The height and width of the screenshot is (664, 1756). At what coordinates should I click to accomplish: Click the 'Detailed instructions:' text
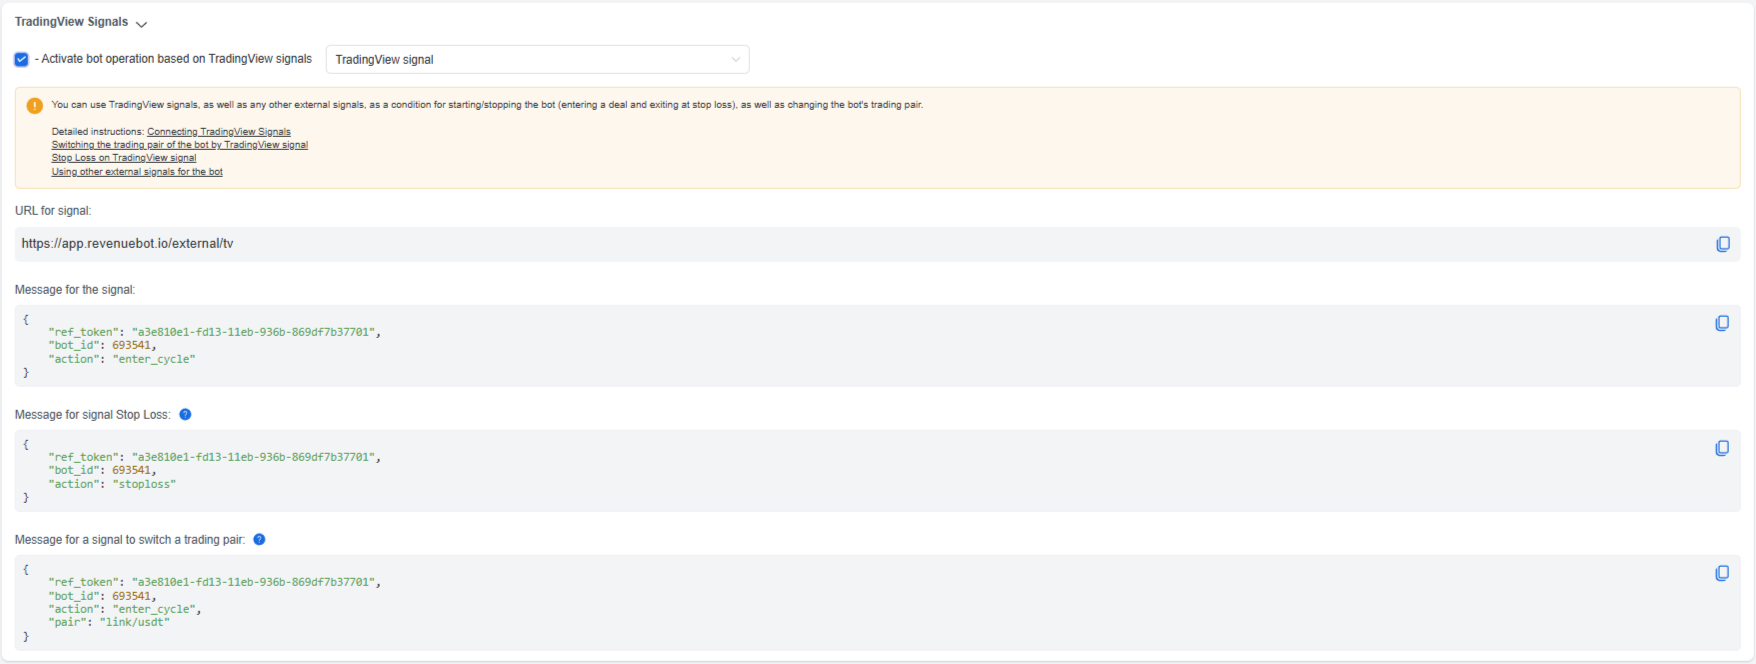click(98, 132)
